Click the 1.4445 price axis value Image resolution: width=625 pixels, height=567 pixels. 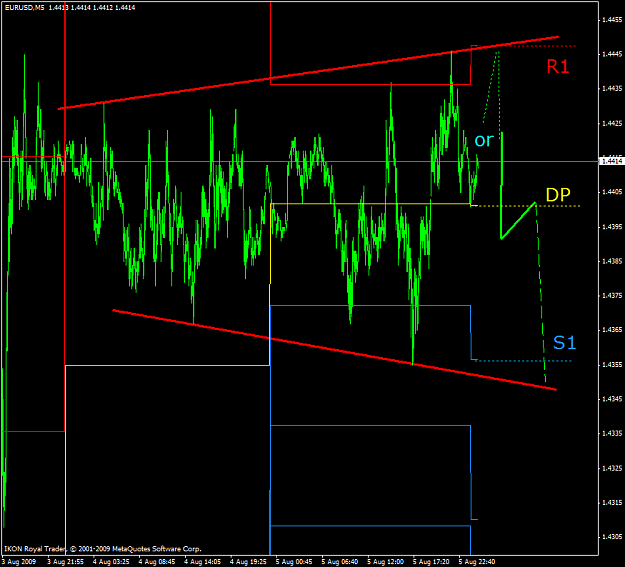(612, 54)
